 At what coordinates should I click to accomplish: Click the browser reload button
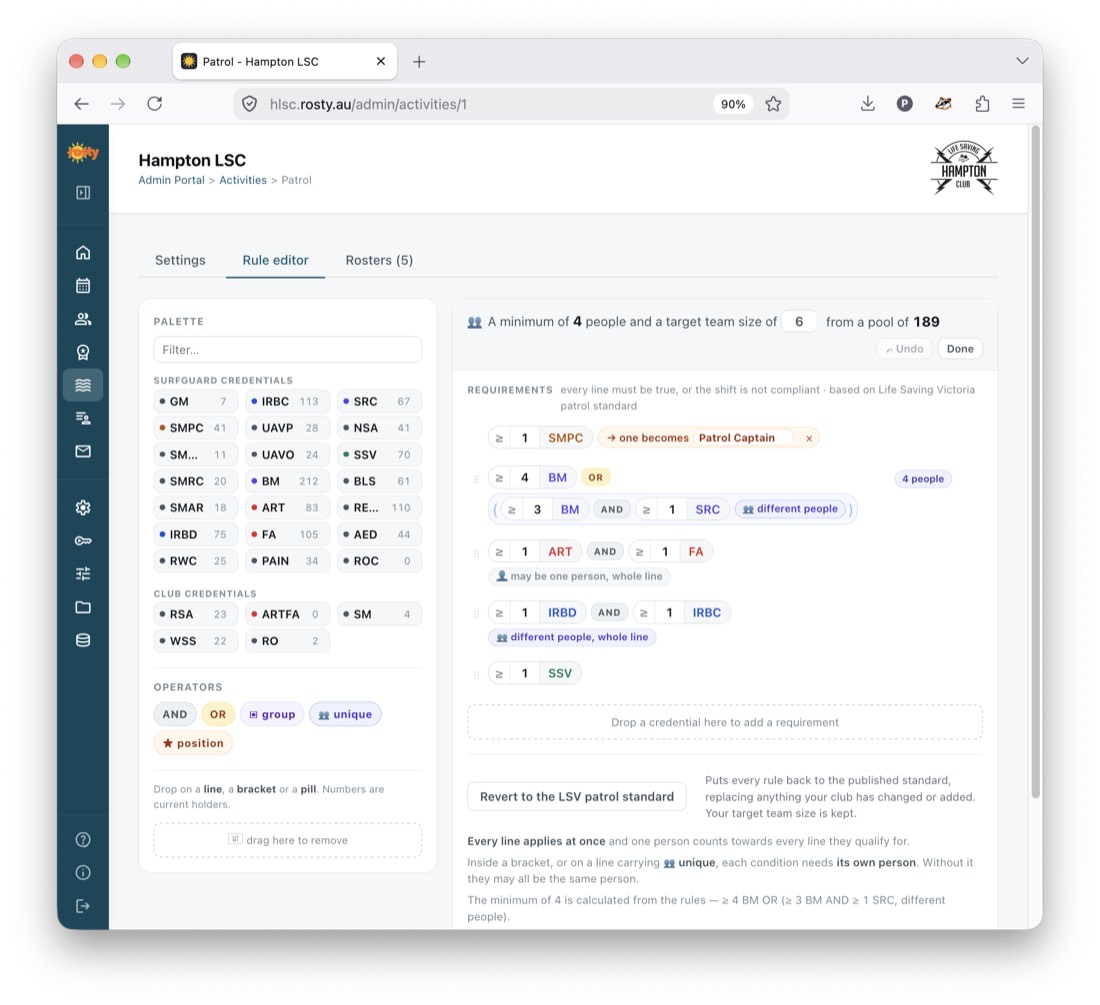(154, 104)
